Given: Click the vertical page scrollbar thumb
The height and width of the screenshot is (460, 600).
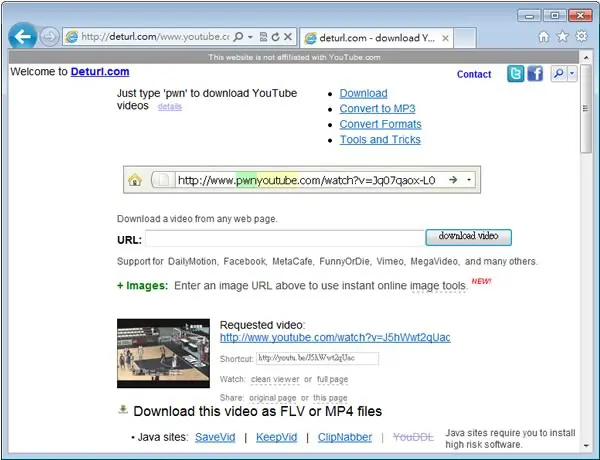Looking at the screenshot, I should click(x=585, y=109).
